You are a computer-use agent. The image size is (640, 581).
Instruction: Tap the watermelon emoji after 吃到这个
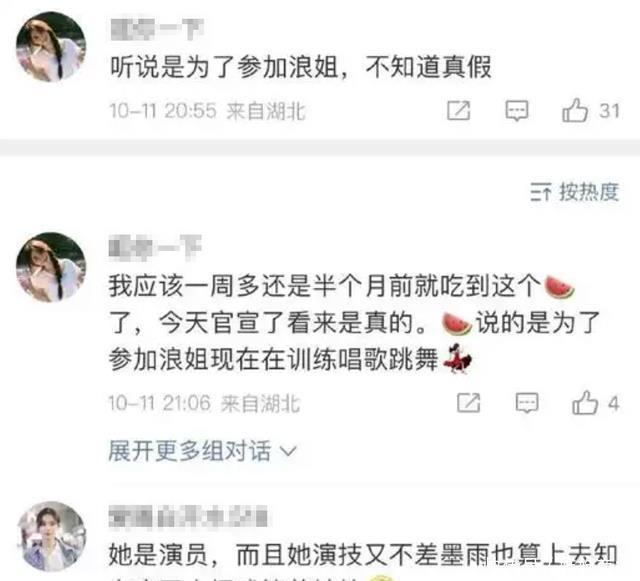[559, 286]
